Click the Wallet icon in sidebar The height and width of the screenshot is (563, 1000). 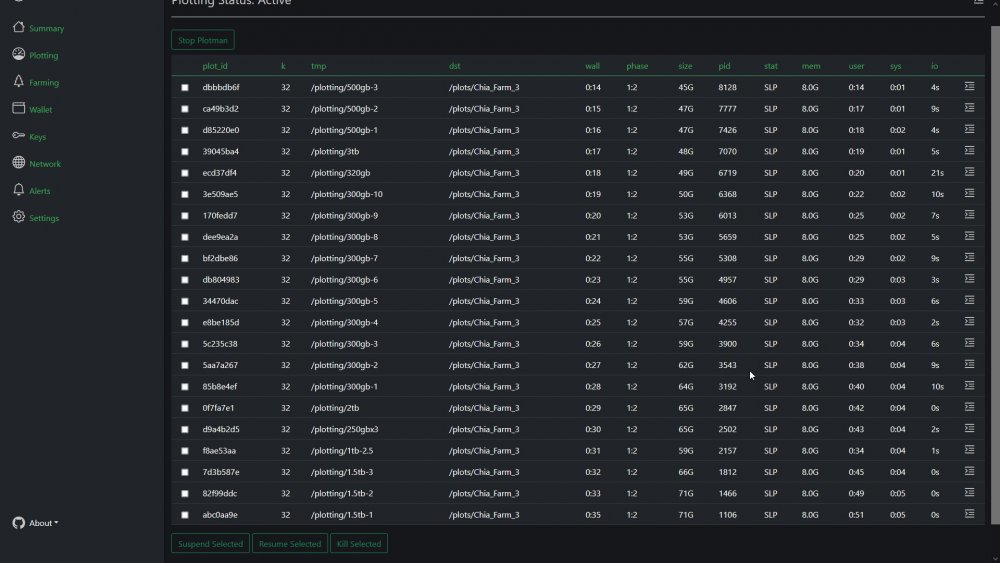18,108
